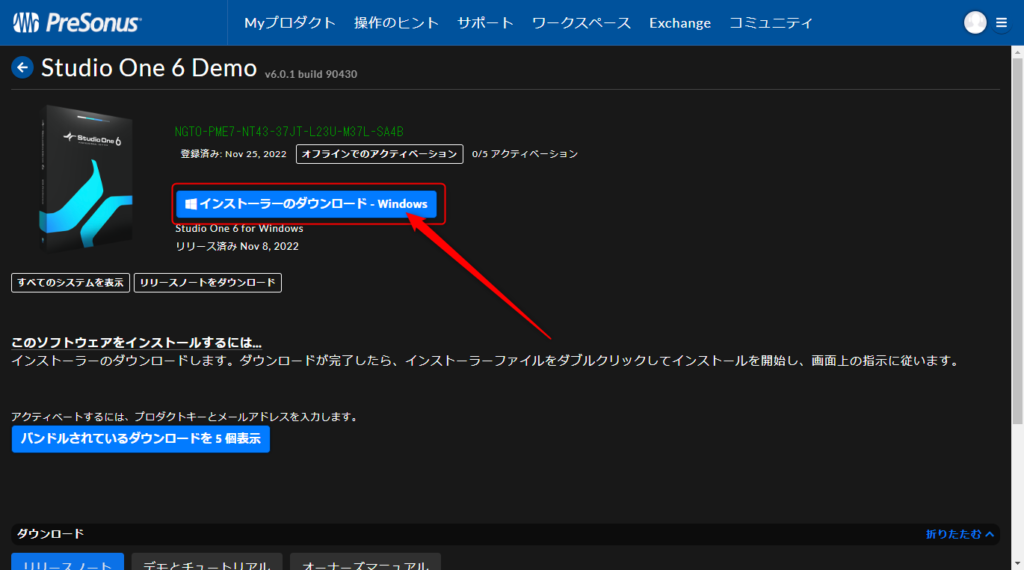Viewport: 1024px width, 570px height.
Task: Click the version v6.0.1 build 90430 text
Action: pyautogui.click(x=311, y=74)
